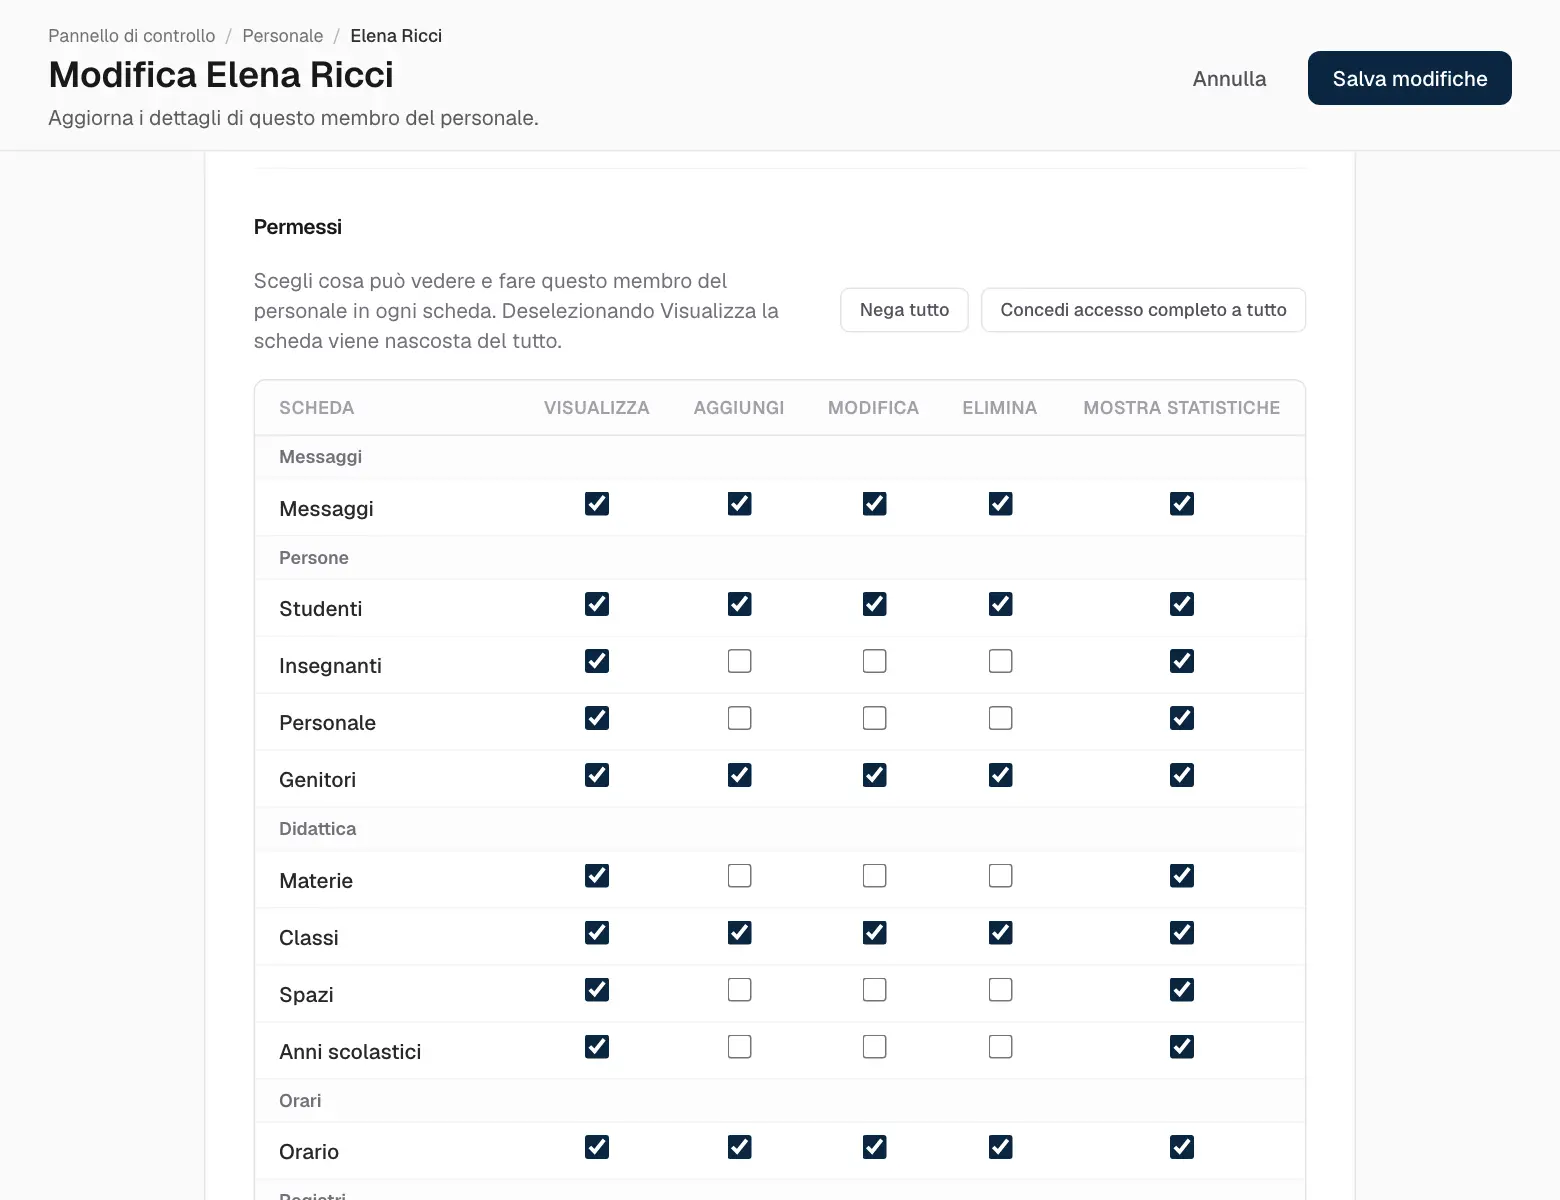Screen dimensions: 1560x1200
Task: Click the Permessi section heading
Action: [298, 227]
